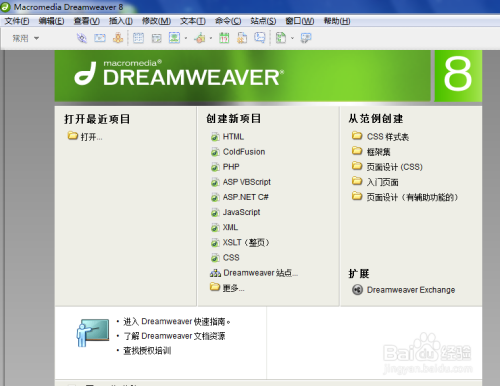Create a new CSS document

(x=231, y=258)
